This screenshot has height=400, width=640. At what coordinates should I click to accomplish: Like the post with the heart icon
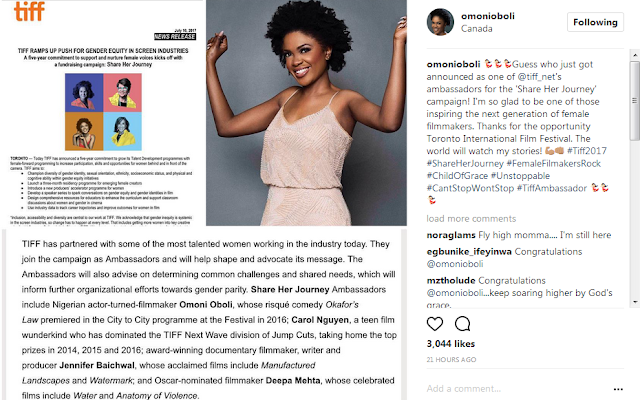[x=435, y=324]
